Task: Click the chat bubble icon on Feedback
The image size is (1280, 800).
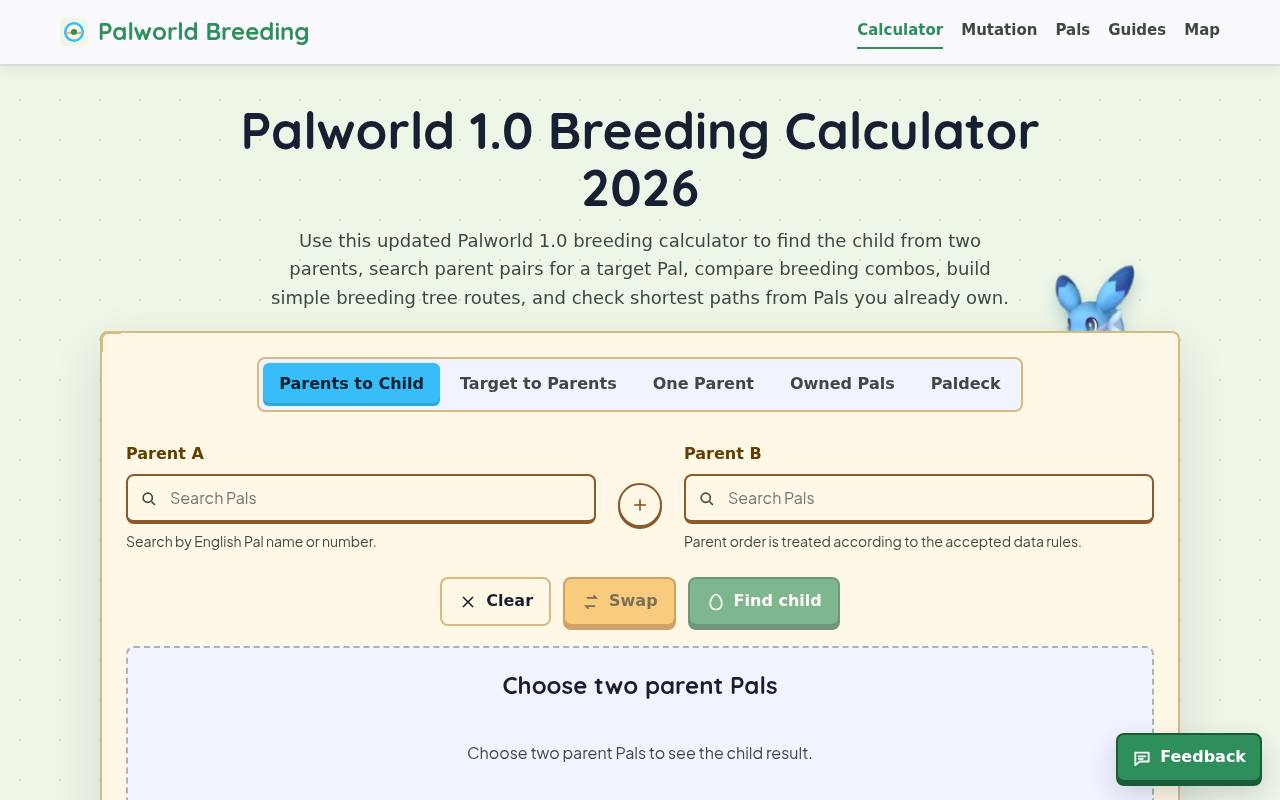Action: tap(1142, 758)
